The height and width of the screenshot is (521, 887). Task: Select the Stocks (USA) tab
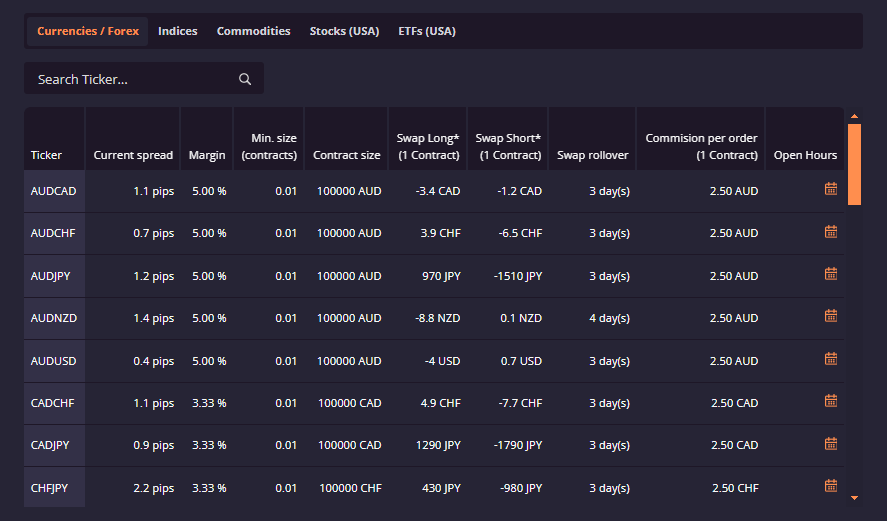tap(344, 31)
